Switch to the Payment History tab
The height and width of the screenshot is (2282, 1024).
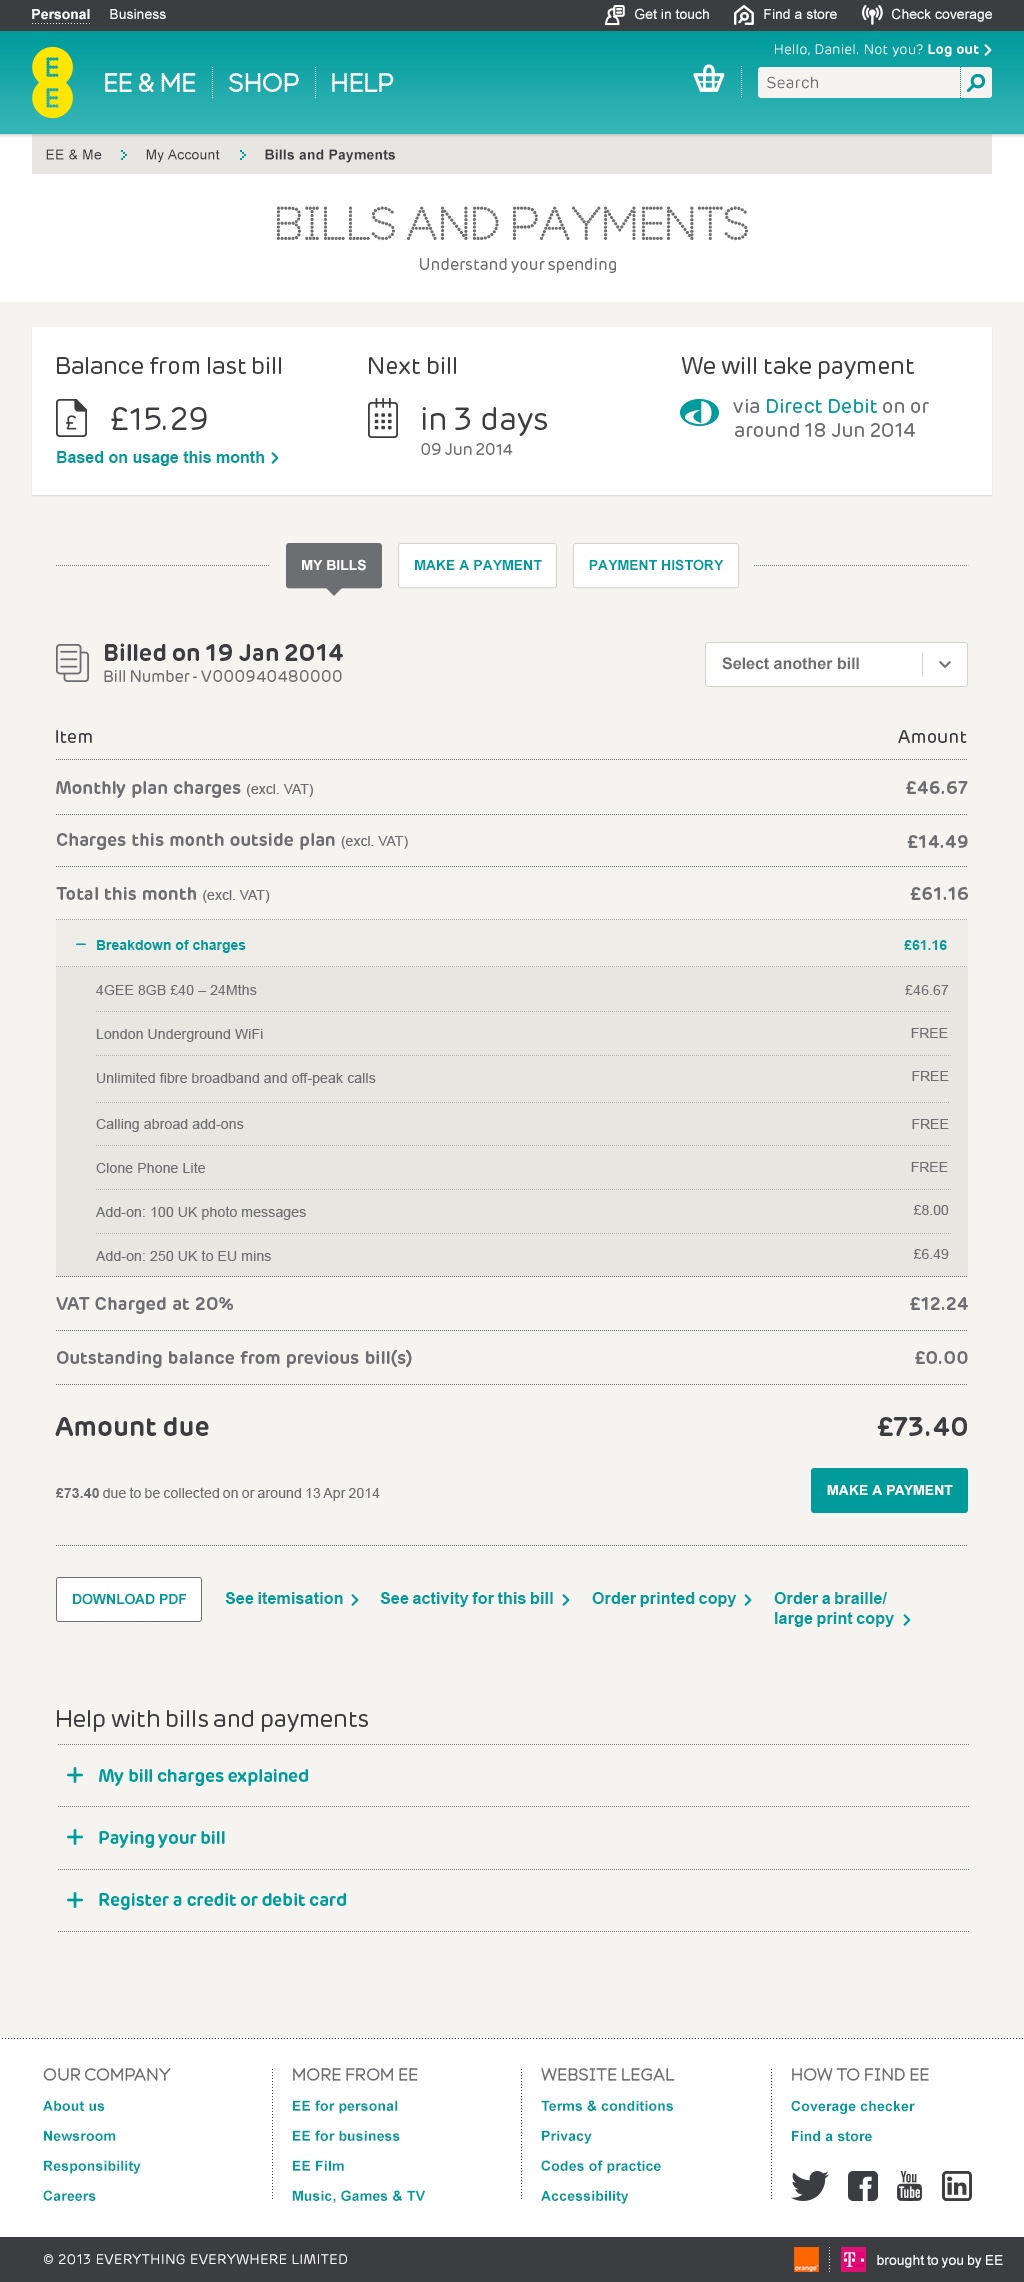pos(656,566)
